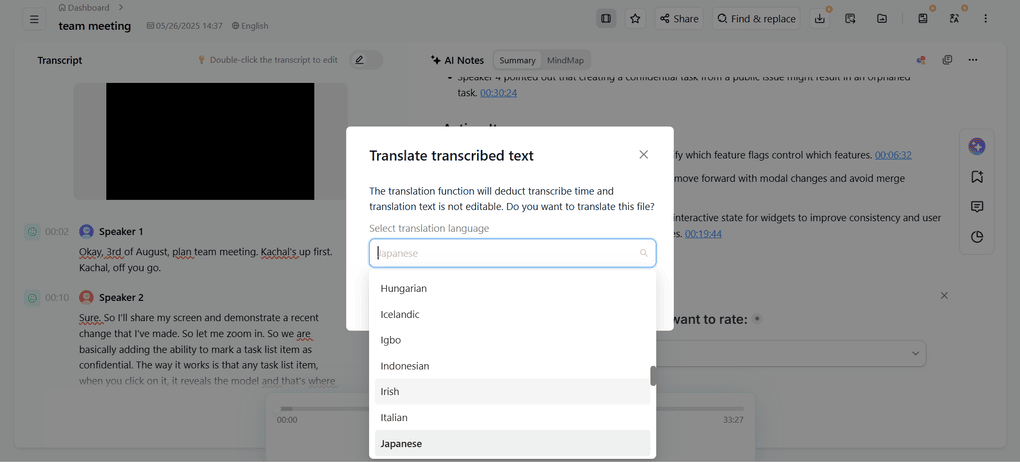Click the black video preview

tap(210, 141)
